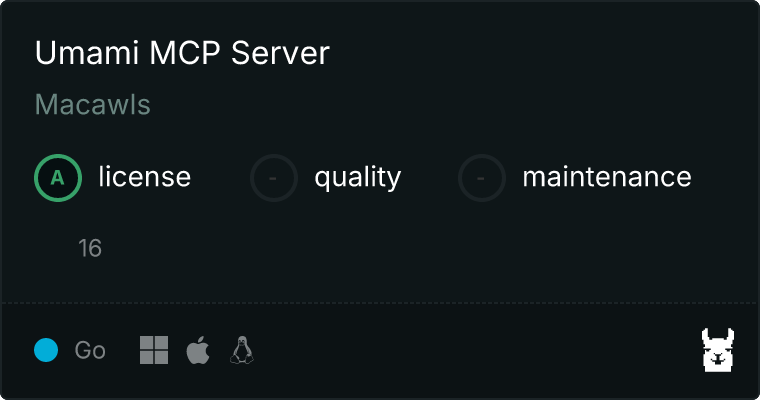
Task: Click blank card area right of the title
Action: [x=533, y=53]
